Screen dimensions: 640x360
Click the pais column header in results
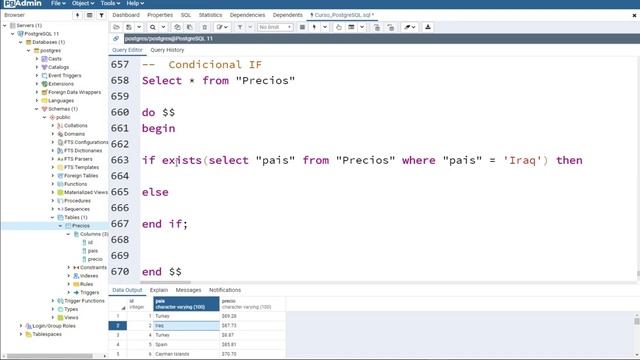186,304
